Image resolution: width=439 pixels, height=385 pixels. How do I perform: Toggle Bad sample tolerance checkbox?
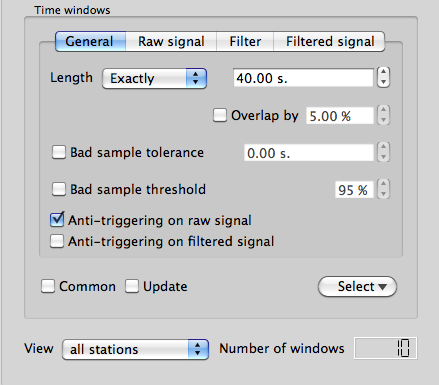[x=59, y=152]
